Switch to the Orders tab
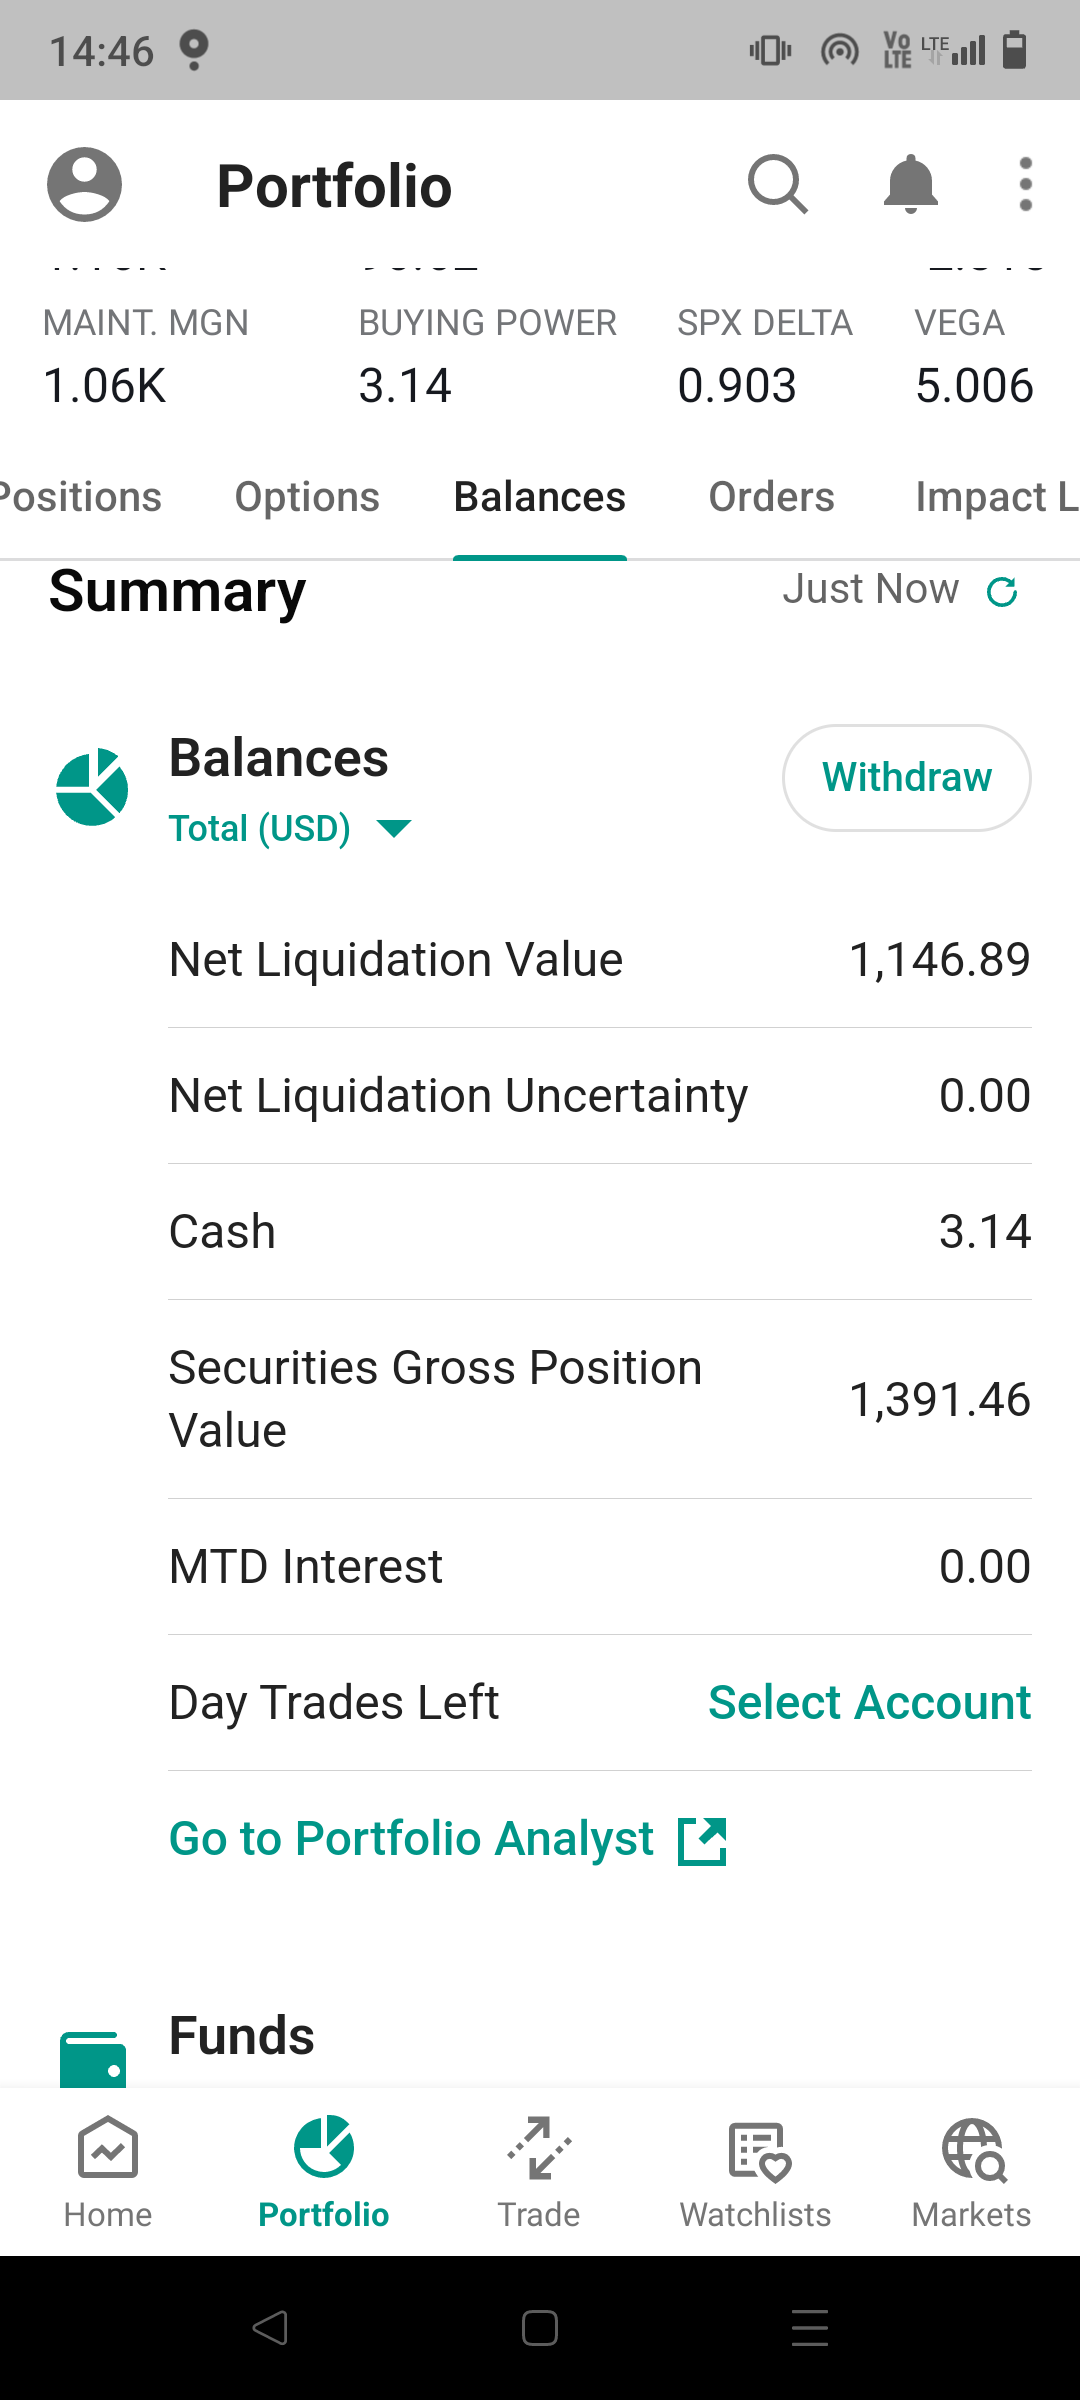Screen dimensions: 1080x2400 tap(771, 497)
